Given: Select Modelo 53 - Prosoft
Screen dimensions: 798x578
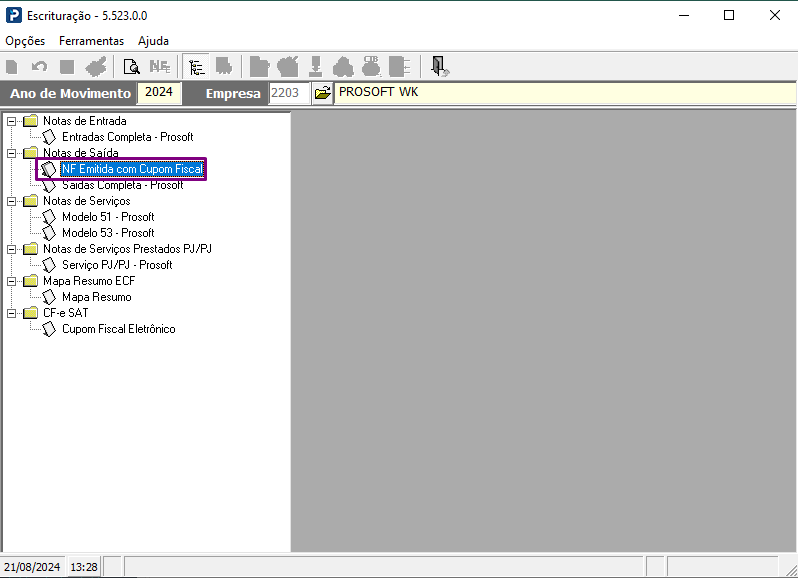Looking at the screenshot, I should coord(108,233).
